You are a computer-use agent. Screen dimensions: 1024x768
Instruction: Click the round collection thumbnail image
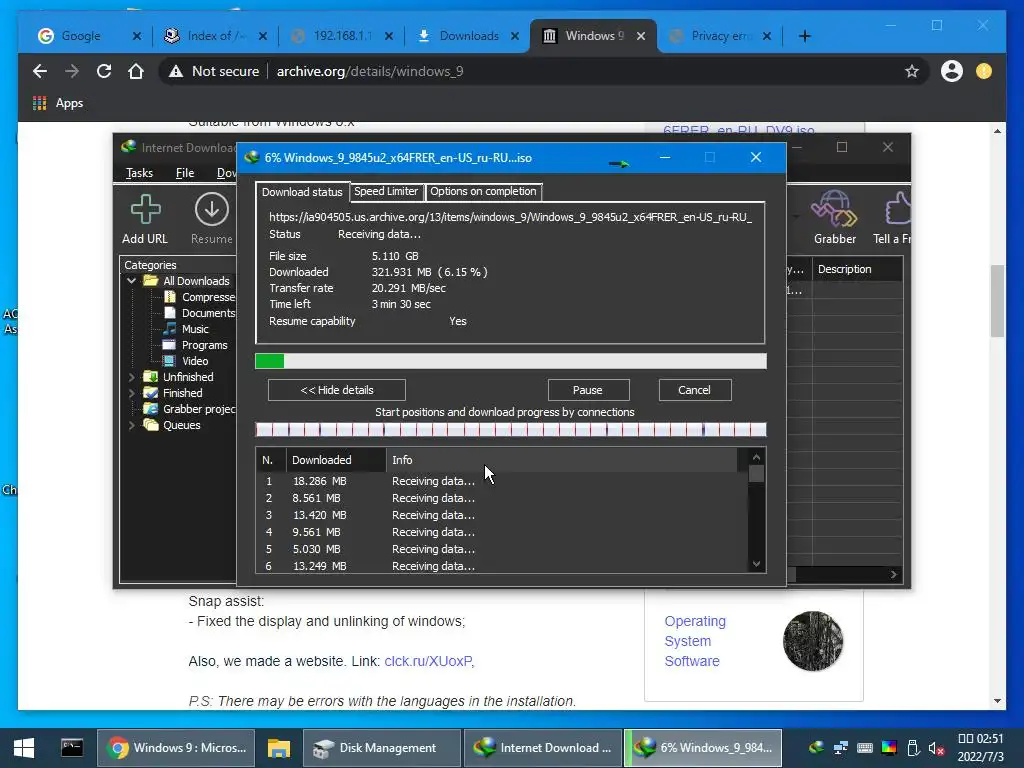point(813,641)
